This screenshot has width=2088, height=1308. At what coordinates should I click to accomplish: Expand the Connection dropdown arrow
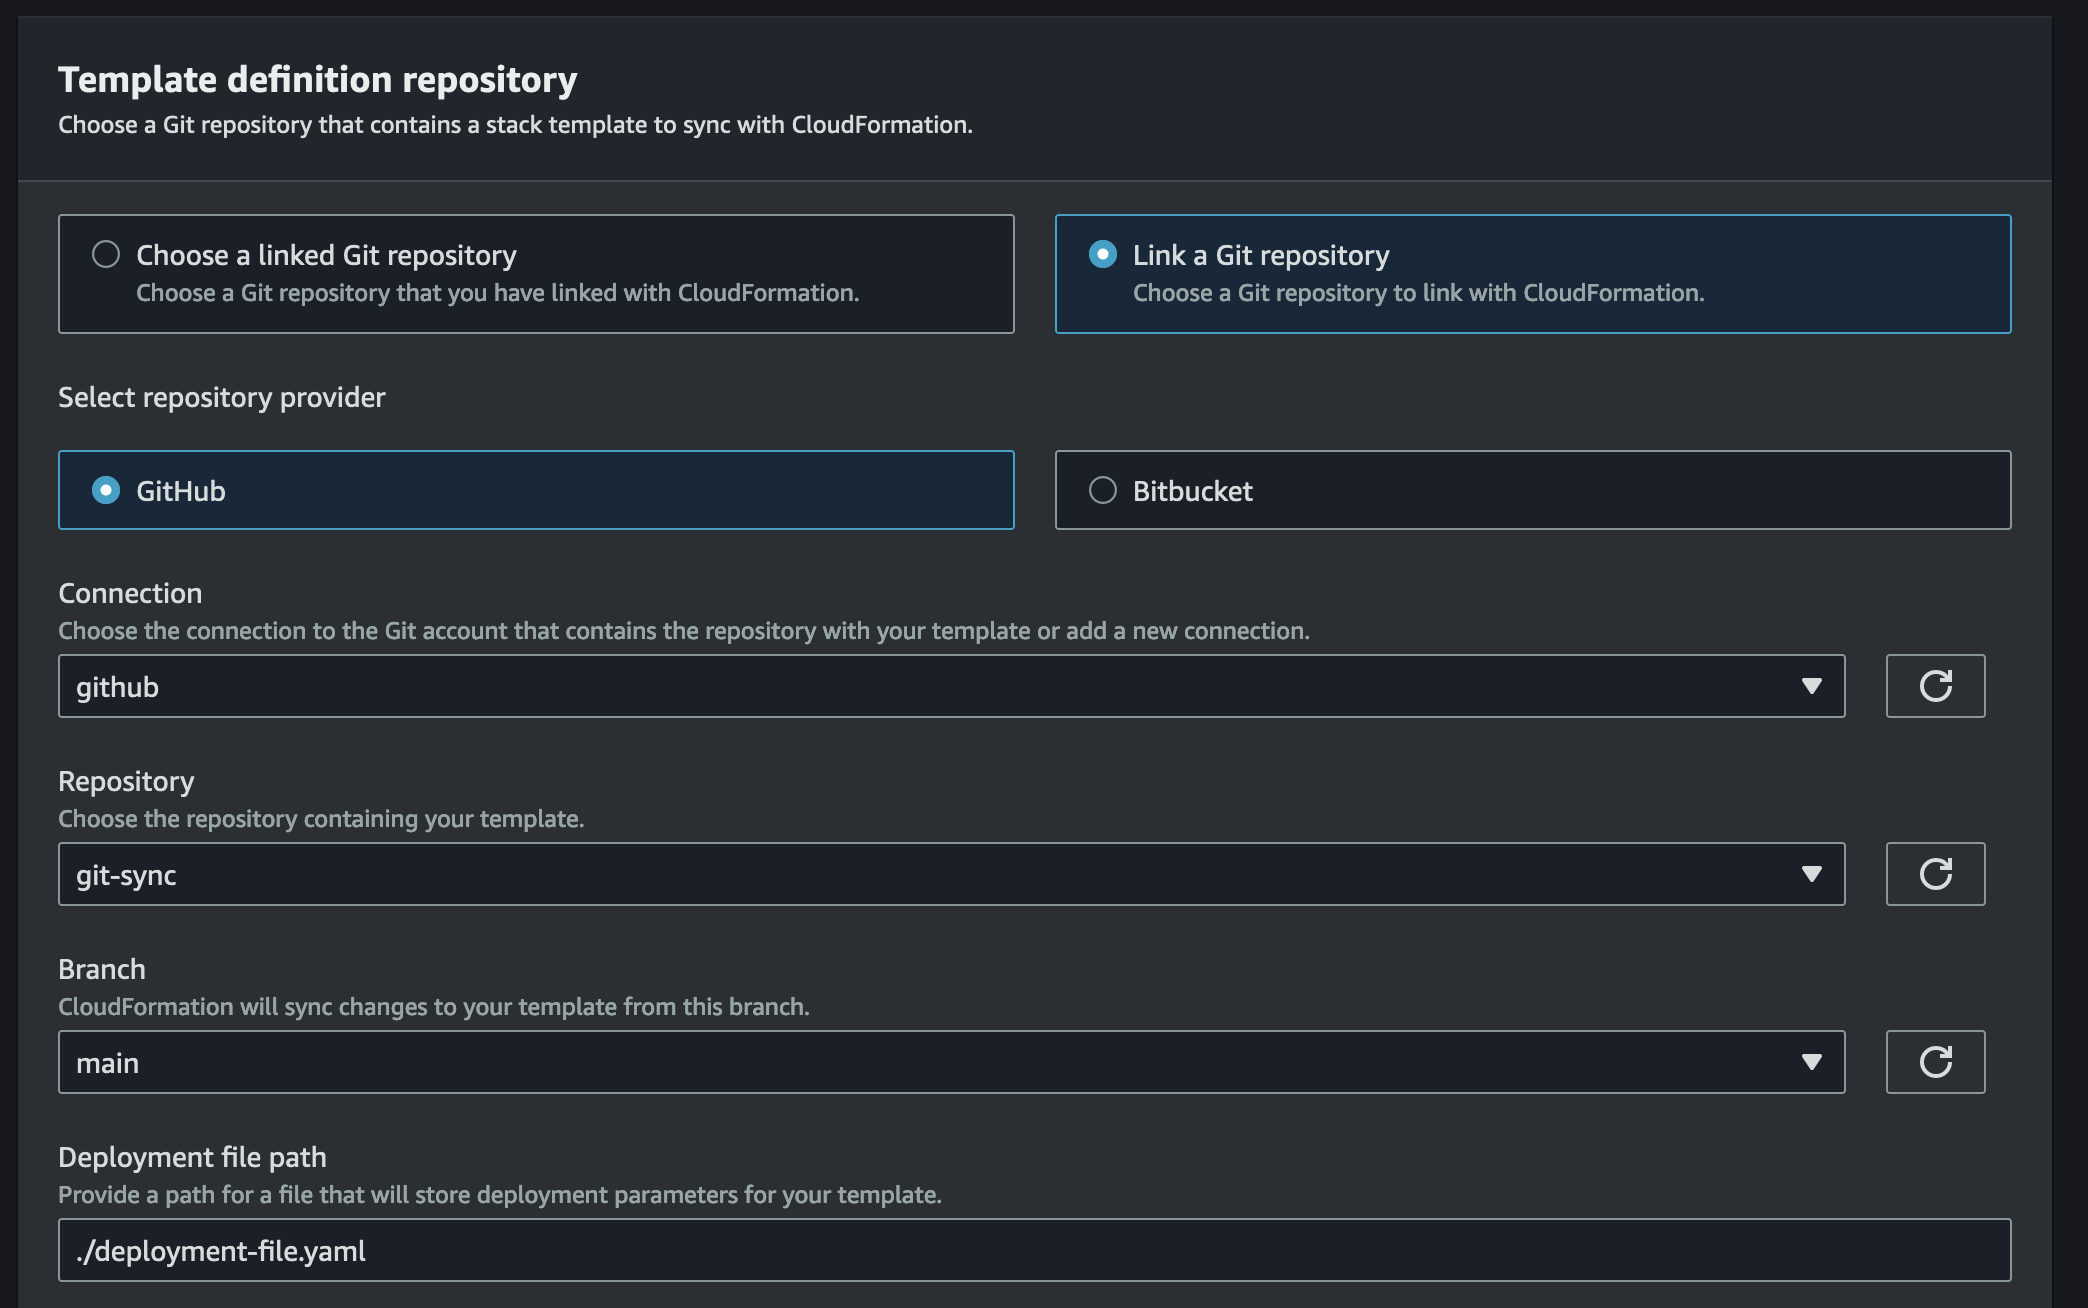point(1810,686)
